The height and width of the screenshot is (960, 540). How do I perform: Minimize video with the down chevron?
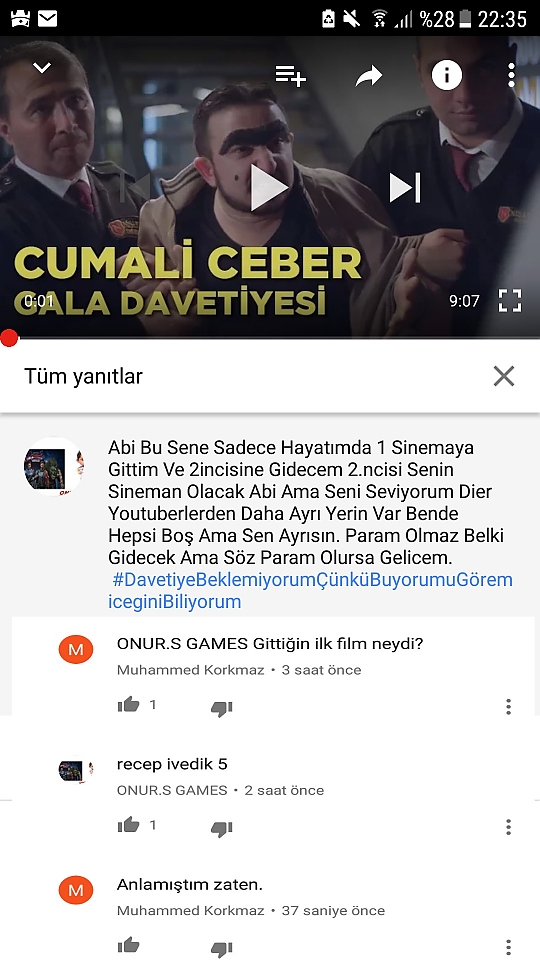pos(42,67)
